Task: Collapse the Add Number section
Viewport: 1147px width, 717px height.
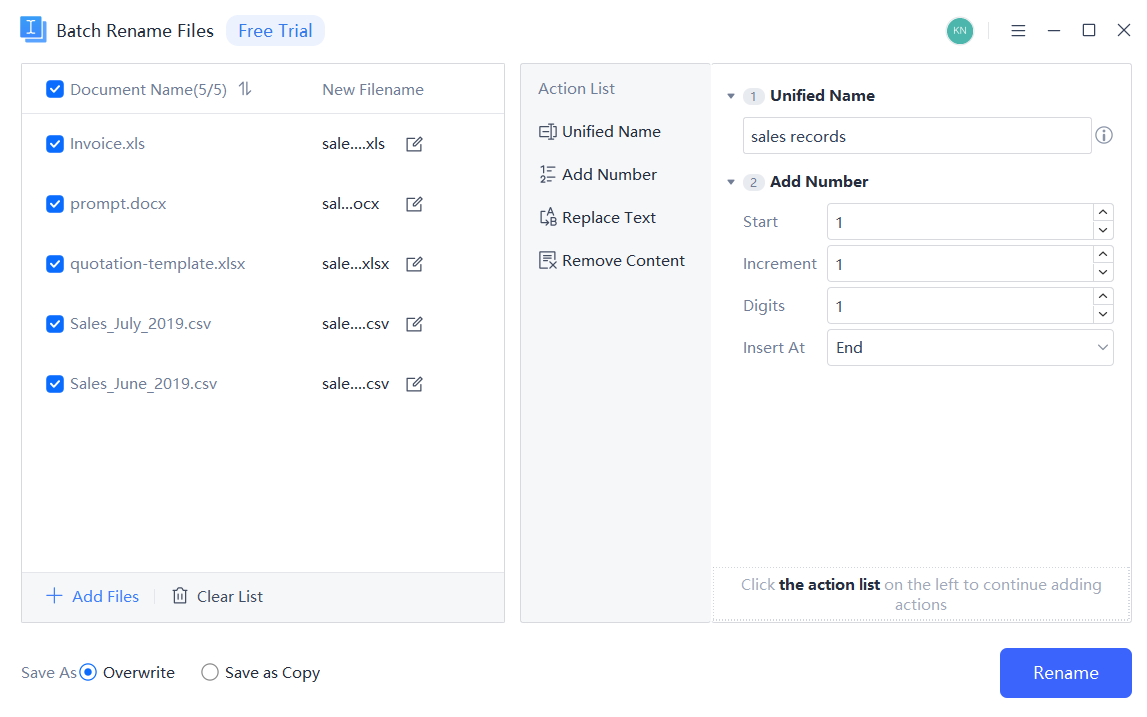Action: pyautogui.click(x=730, y=182)
